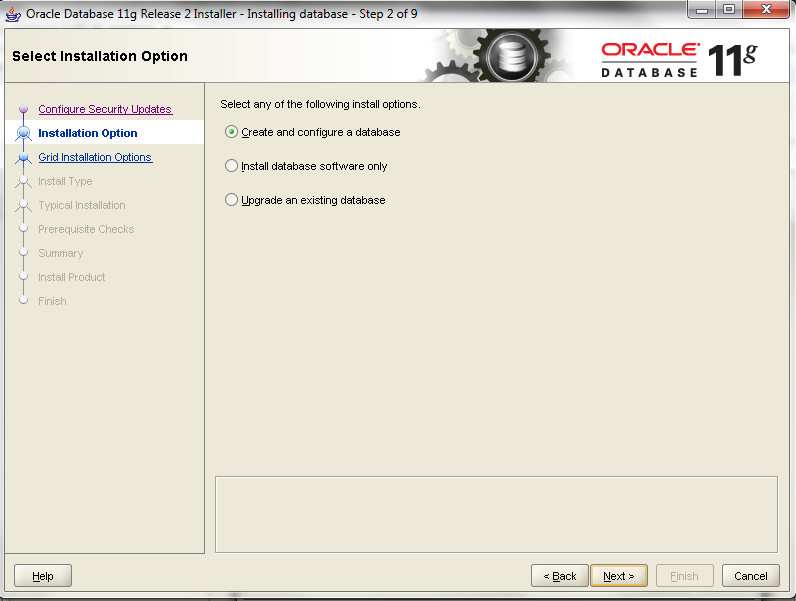Open Grid Installation Options step link
The width and height of the screenshot is (796, 601).
pyautogui.click(x=95, y=157)
